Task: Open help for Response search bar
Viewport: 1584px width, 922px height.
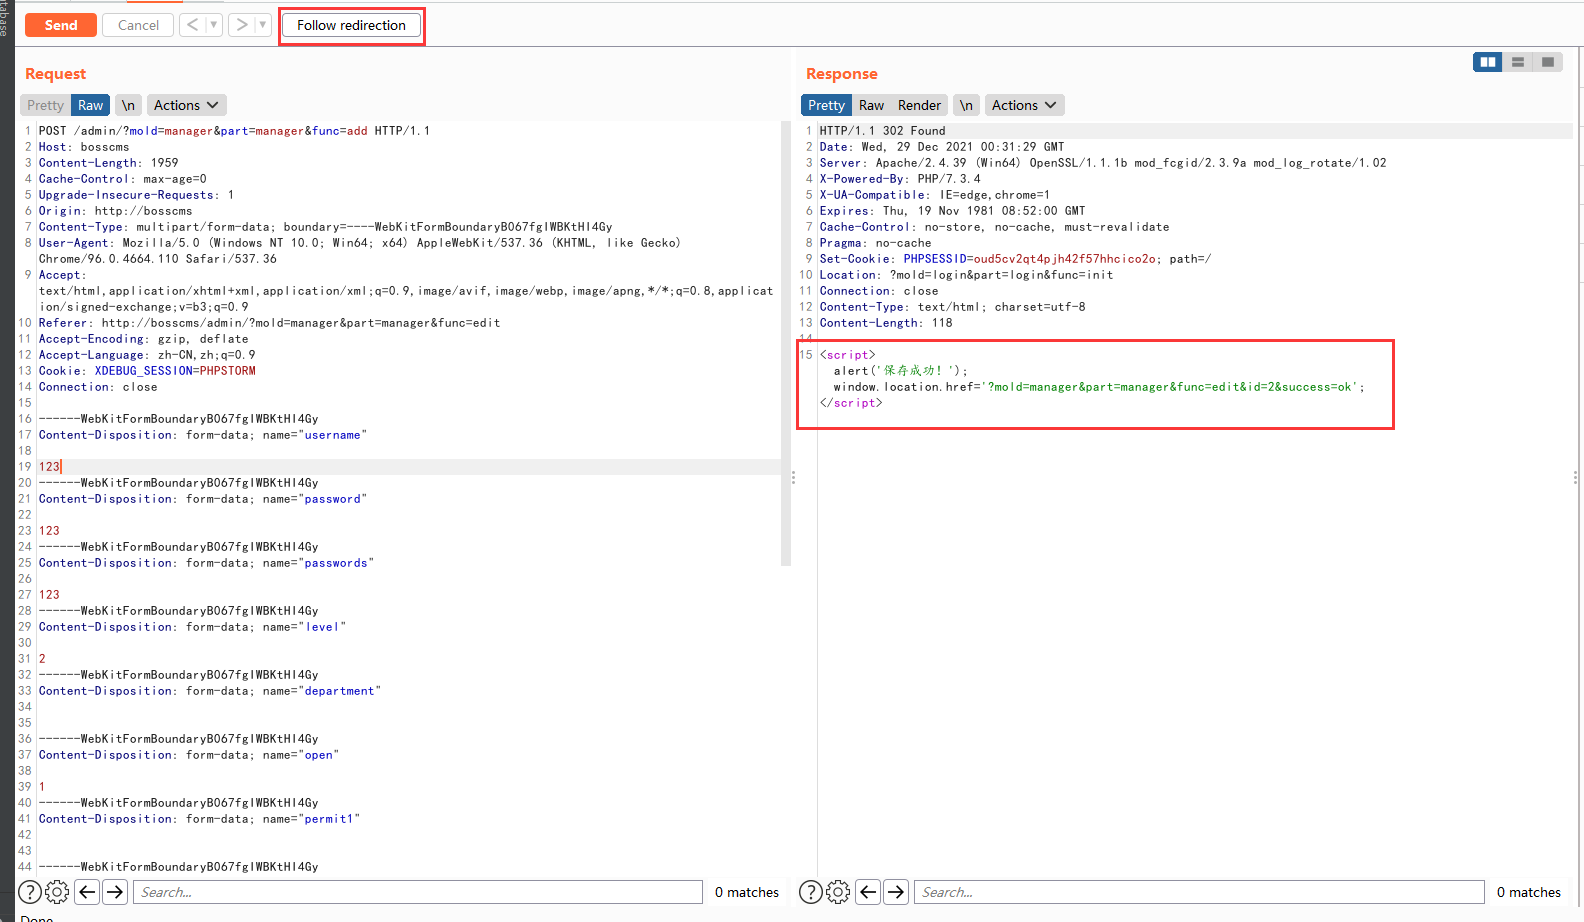Action: point(811,892)
